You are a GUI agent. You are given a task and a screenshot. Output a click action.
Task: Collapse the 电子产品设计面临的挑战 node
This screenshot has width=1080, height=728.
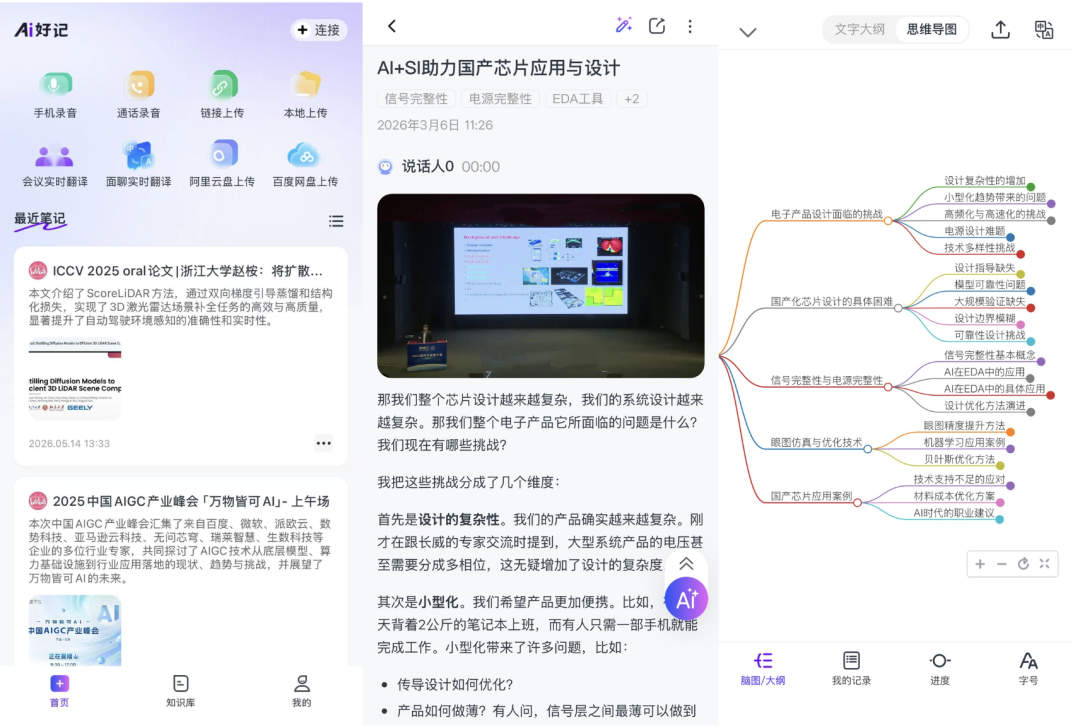(888, 221)
